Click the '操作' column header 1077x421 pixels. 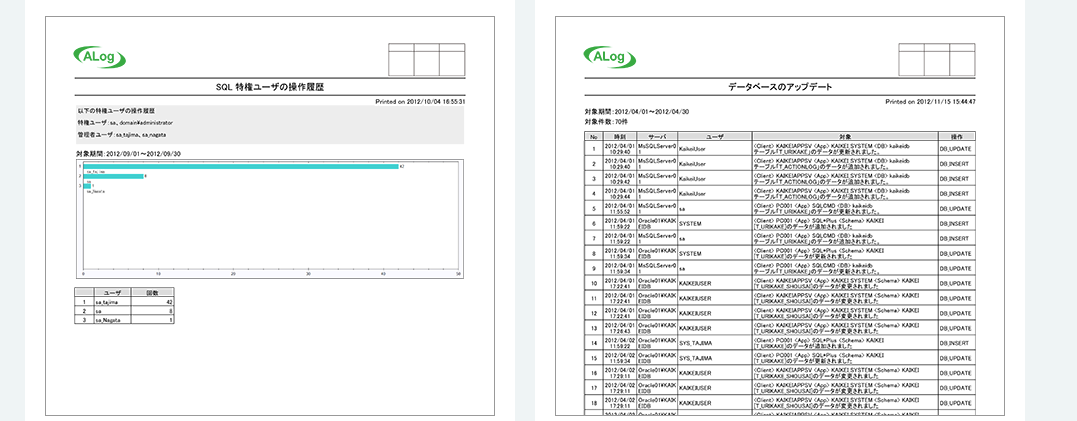point(955,137)
